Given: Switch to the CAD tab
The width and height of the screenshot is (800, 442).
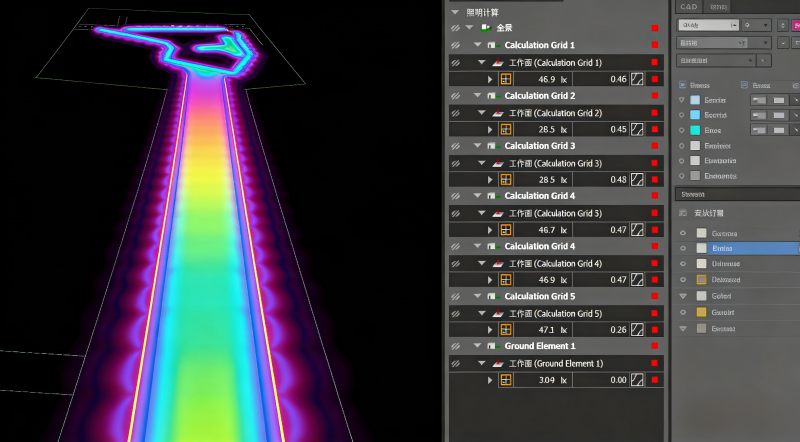Looking at the screenshot, I should (x=688, y=6).
